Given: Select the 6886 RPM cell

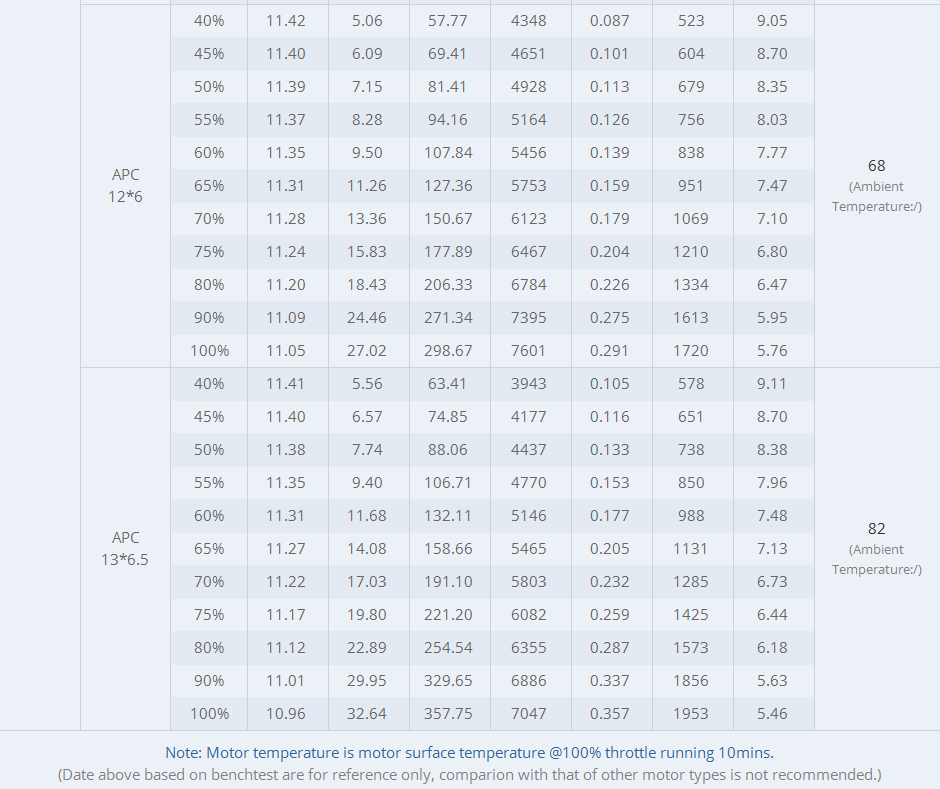Looking at the screenshot, I should pyautogui.click(x=529, y=681).
